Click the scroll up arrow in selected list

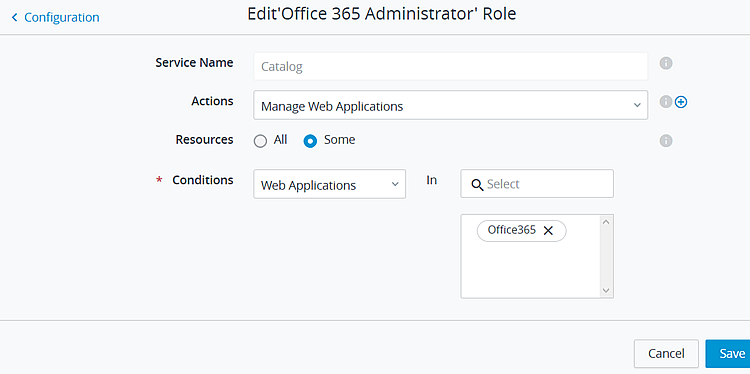click(x=606, y=222)
